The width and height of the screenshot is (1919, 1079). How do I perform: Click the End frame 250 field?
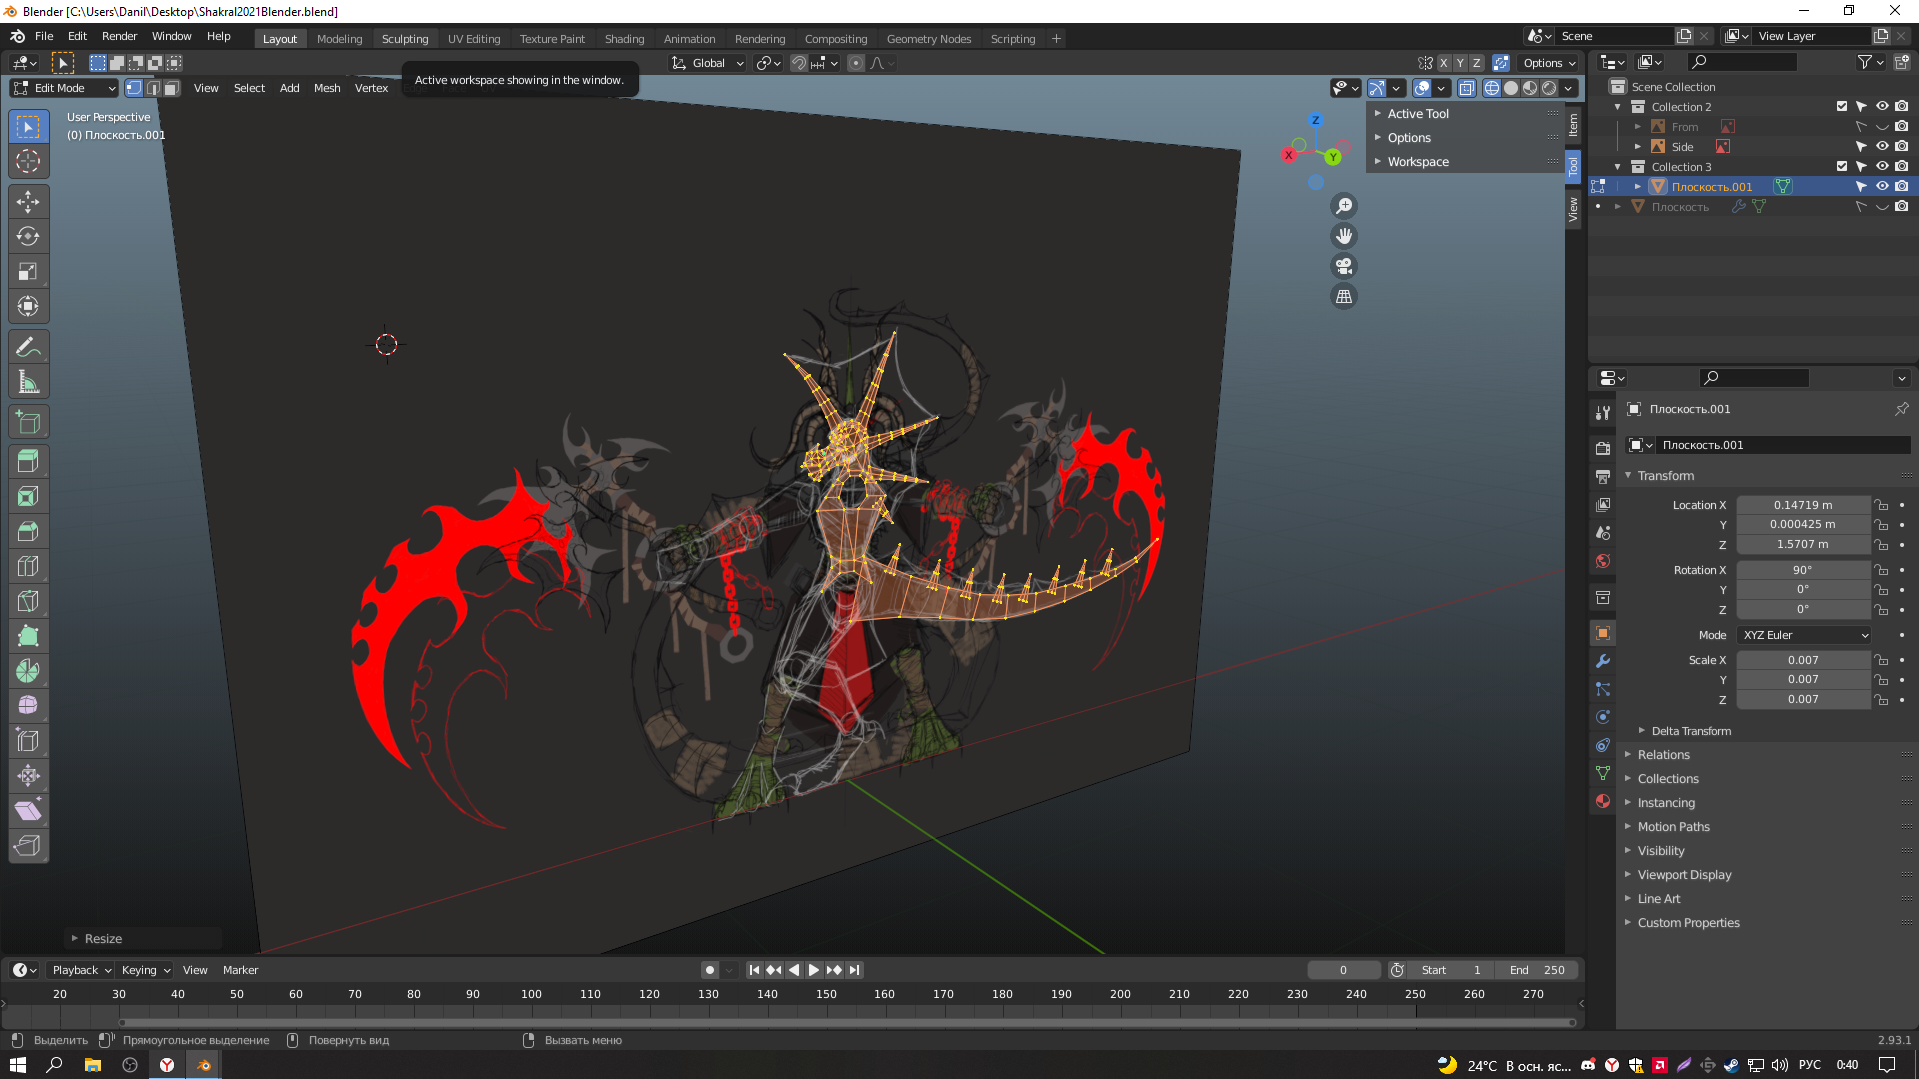(1538, 970)
